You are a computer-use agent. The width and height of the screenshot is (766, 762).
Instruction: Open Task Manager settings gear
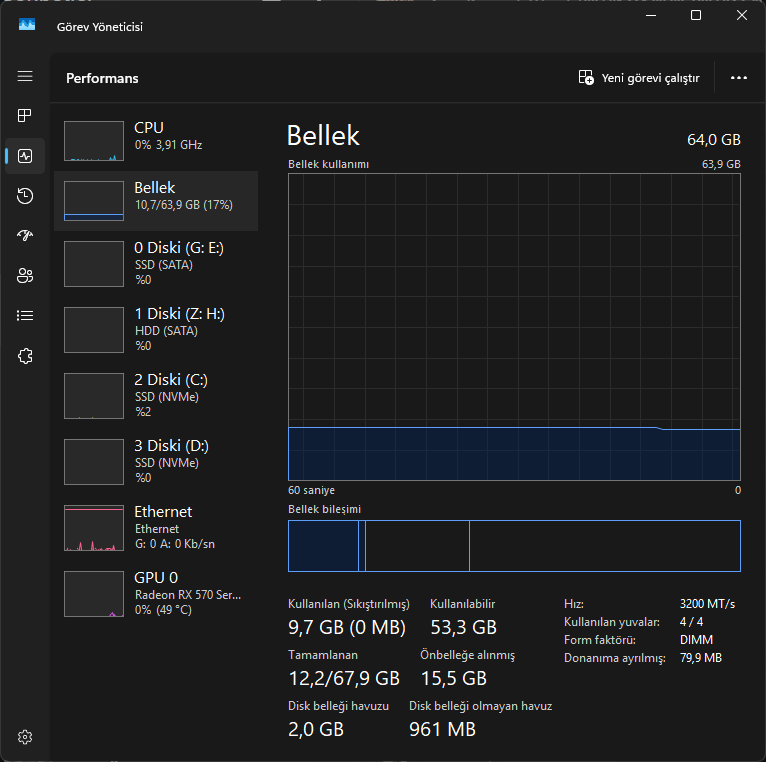coord(25,737)
